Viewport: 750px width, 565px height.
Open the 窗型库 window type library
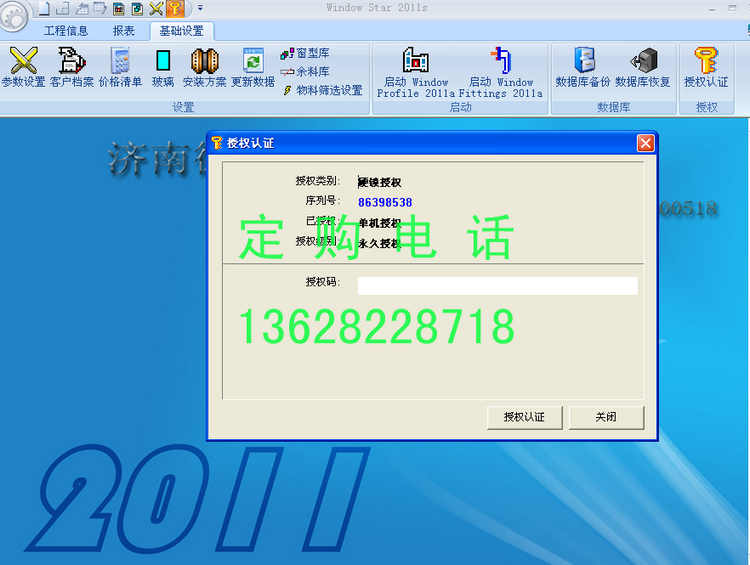pos(306,53)
